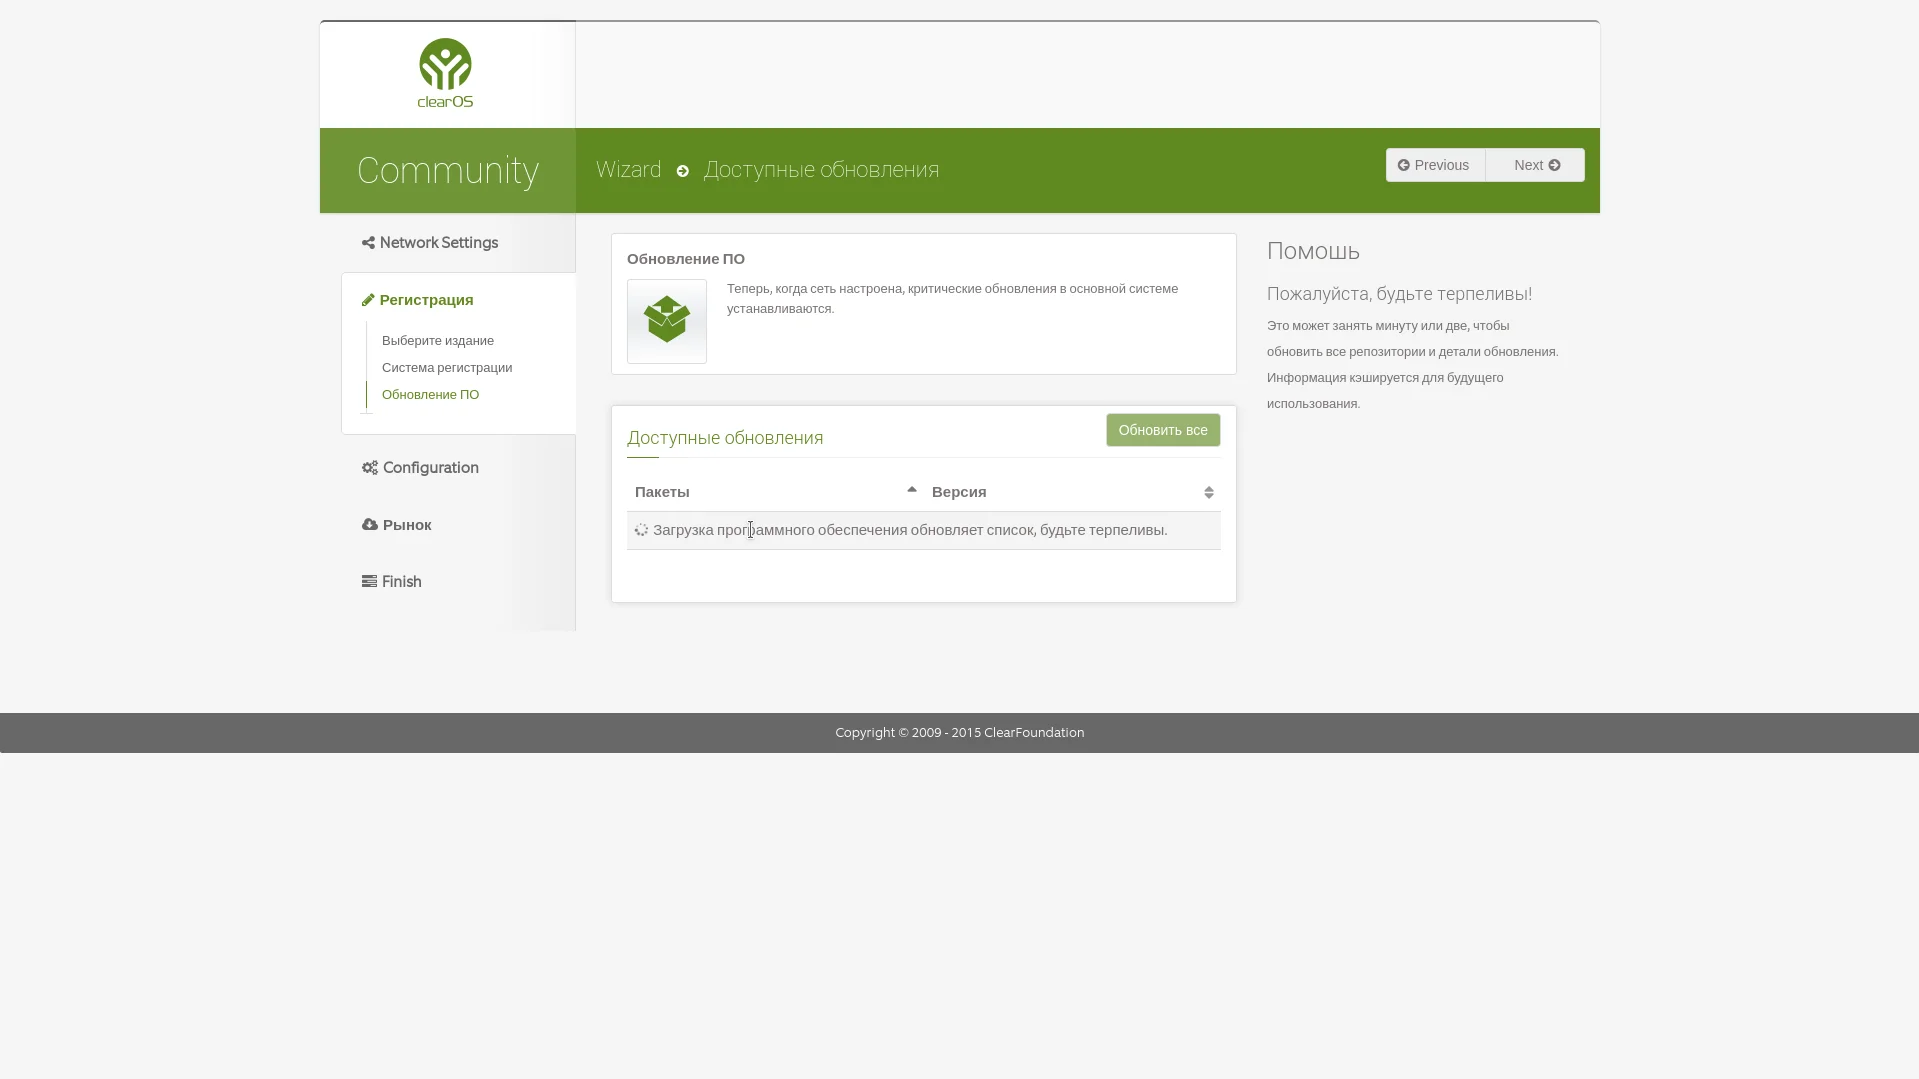Click the Загрузка программного обеспечения status row

[x=924, y=530]
